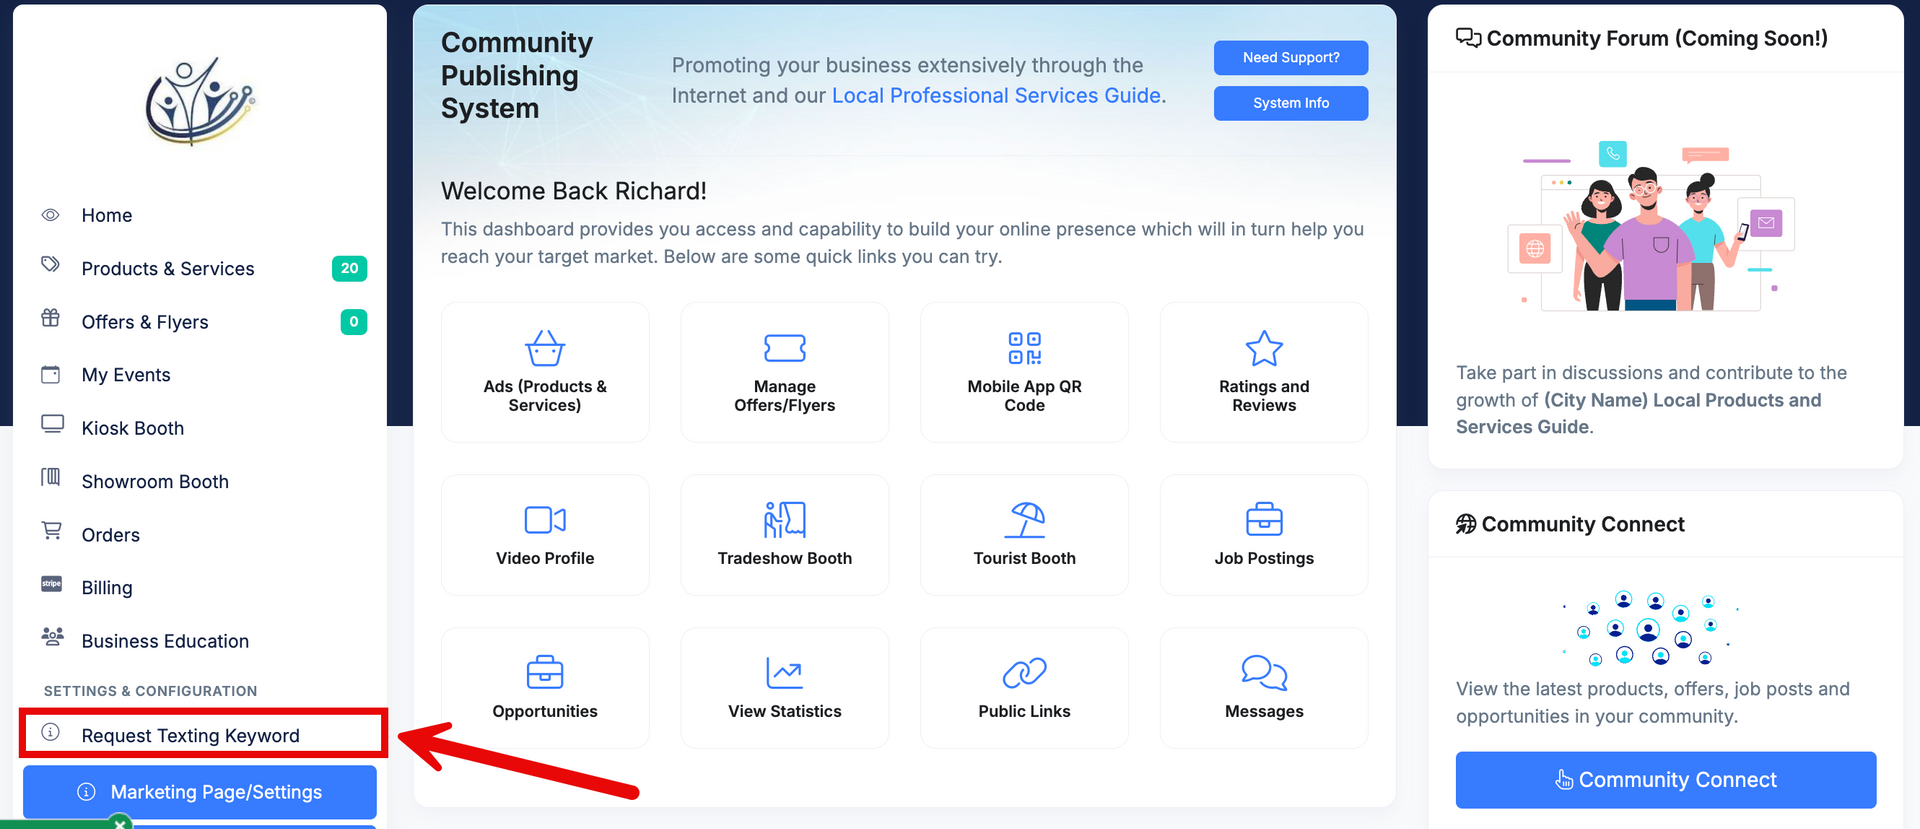Open Job Postings briefcase icon
The height and width of the screenshot is (829, 1920).
[x=1264, y=520]
